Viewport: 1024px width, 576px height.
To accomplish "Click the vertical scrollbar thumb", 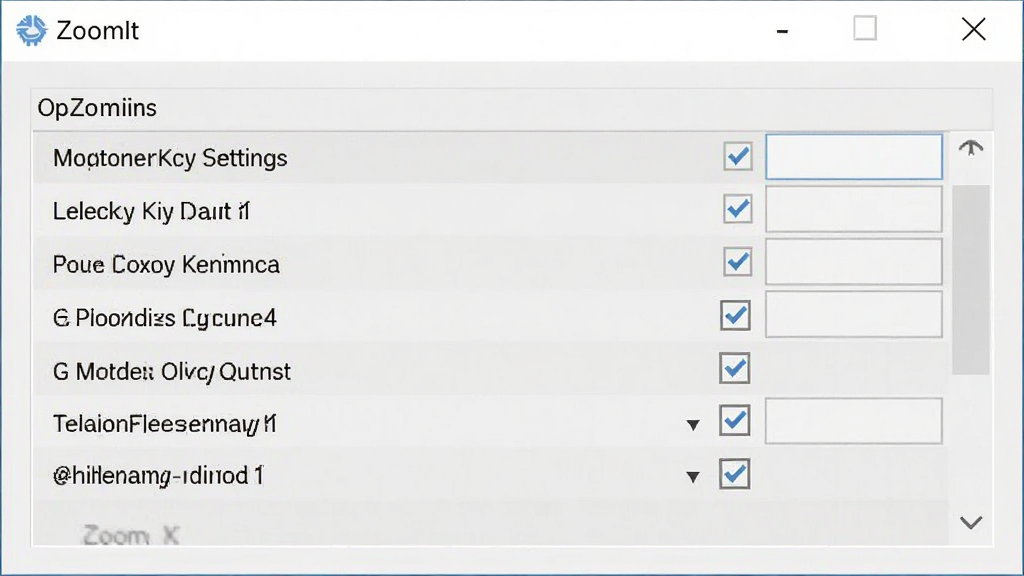I will coord(971,280).
